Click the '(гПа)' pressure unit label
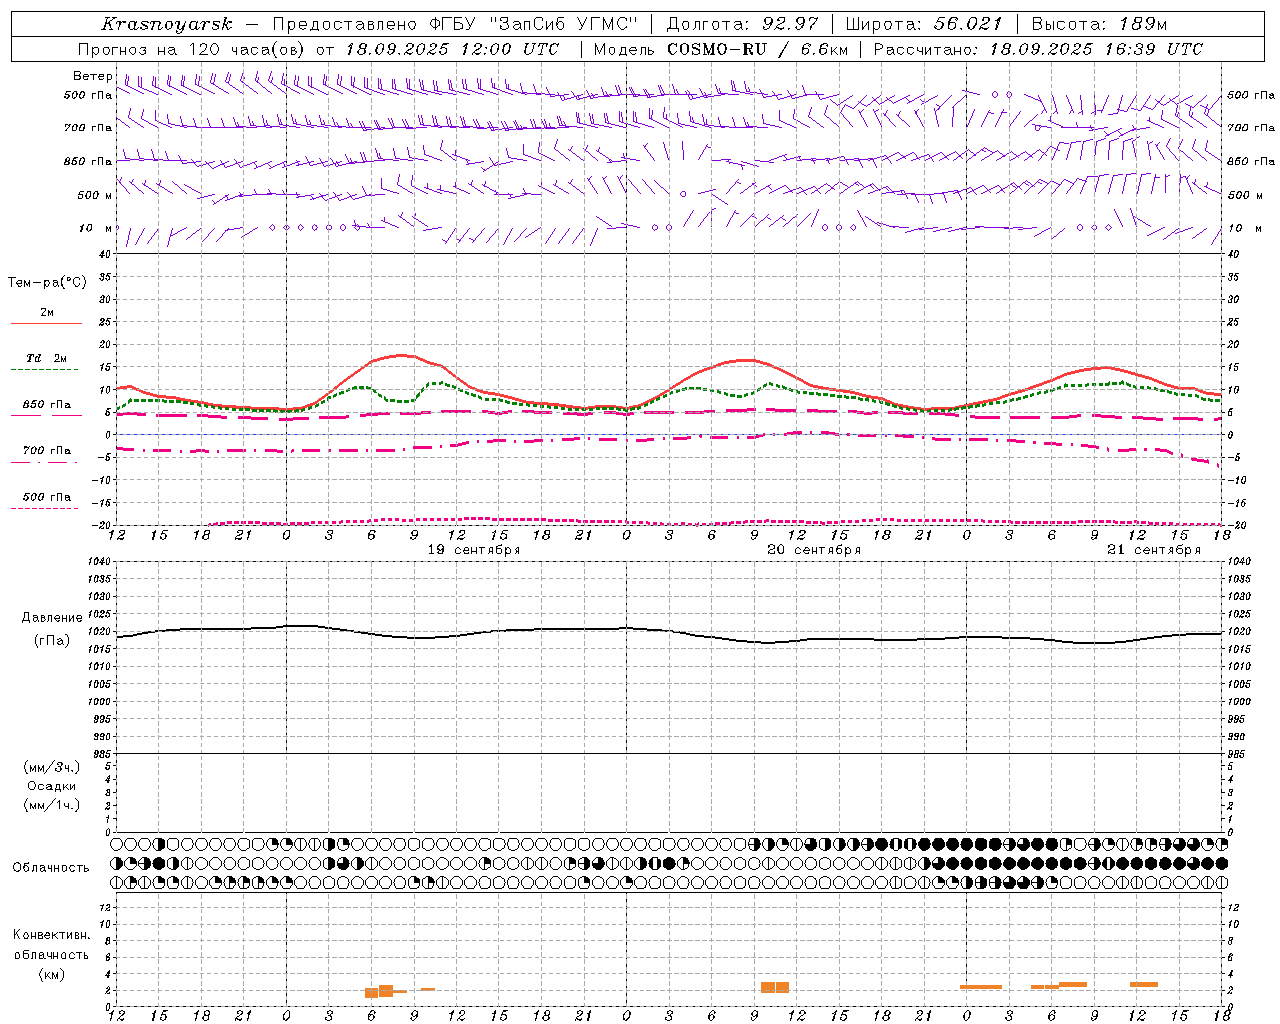Viewport: 1280px width, 1024px height. (52, 640)
